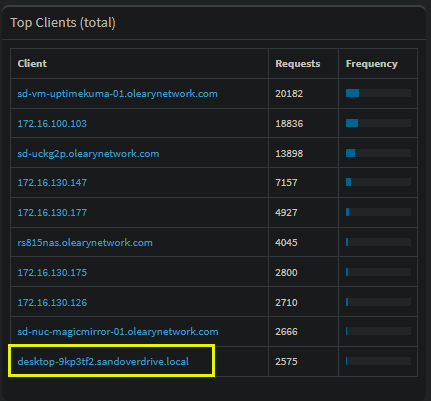This screenshot has width=431, height=401.
Task: Select the sd-uckg2p.olearynetwork.com client link
Action: (88, 154)
